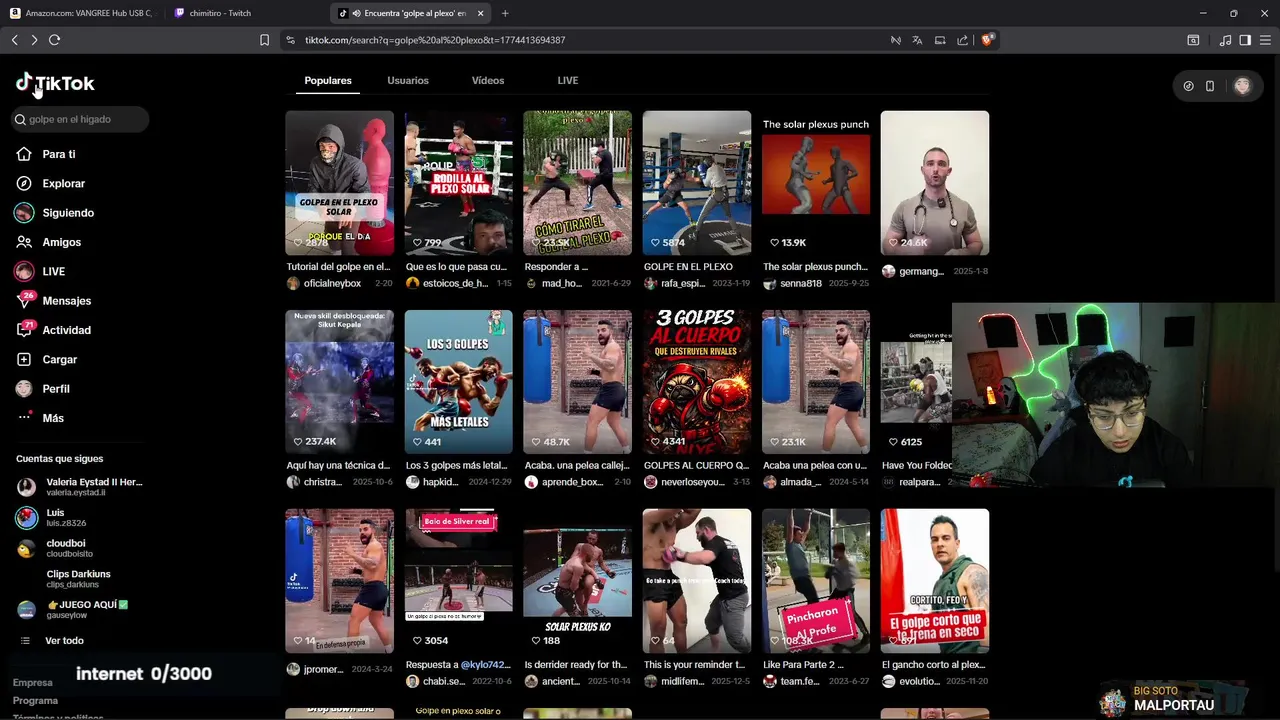Open the Programa footer link
This screenshot has height=720, width=1280.
tap(35, 701)
